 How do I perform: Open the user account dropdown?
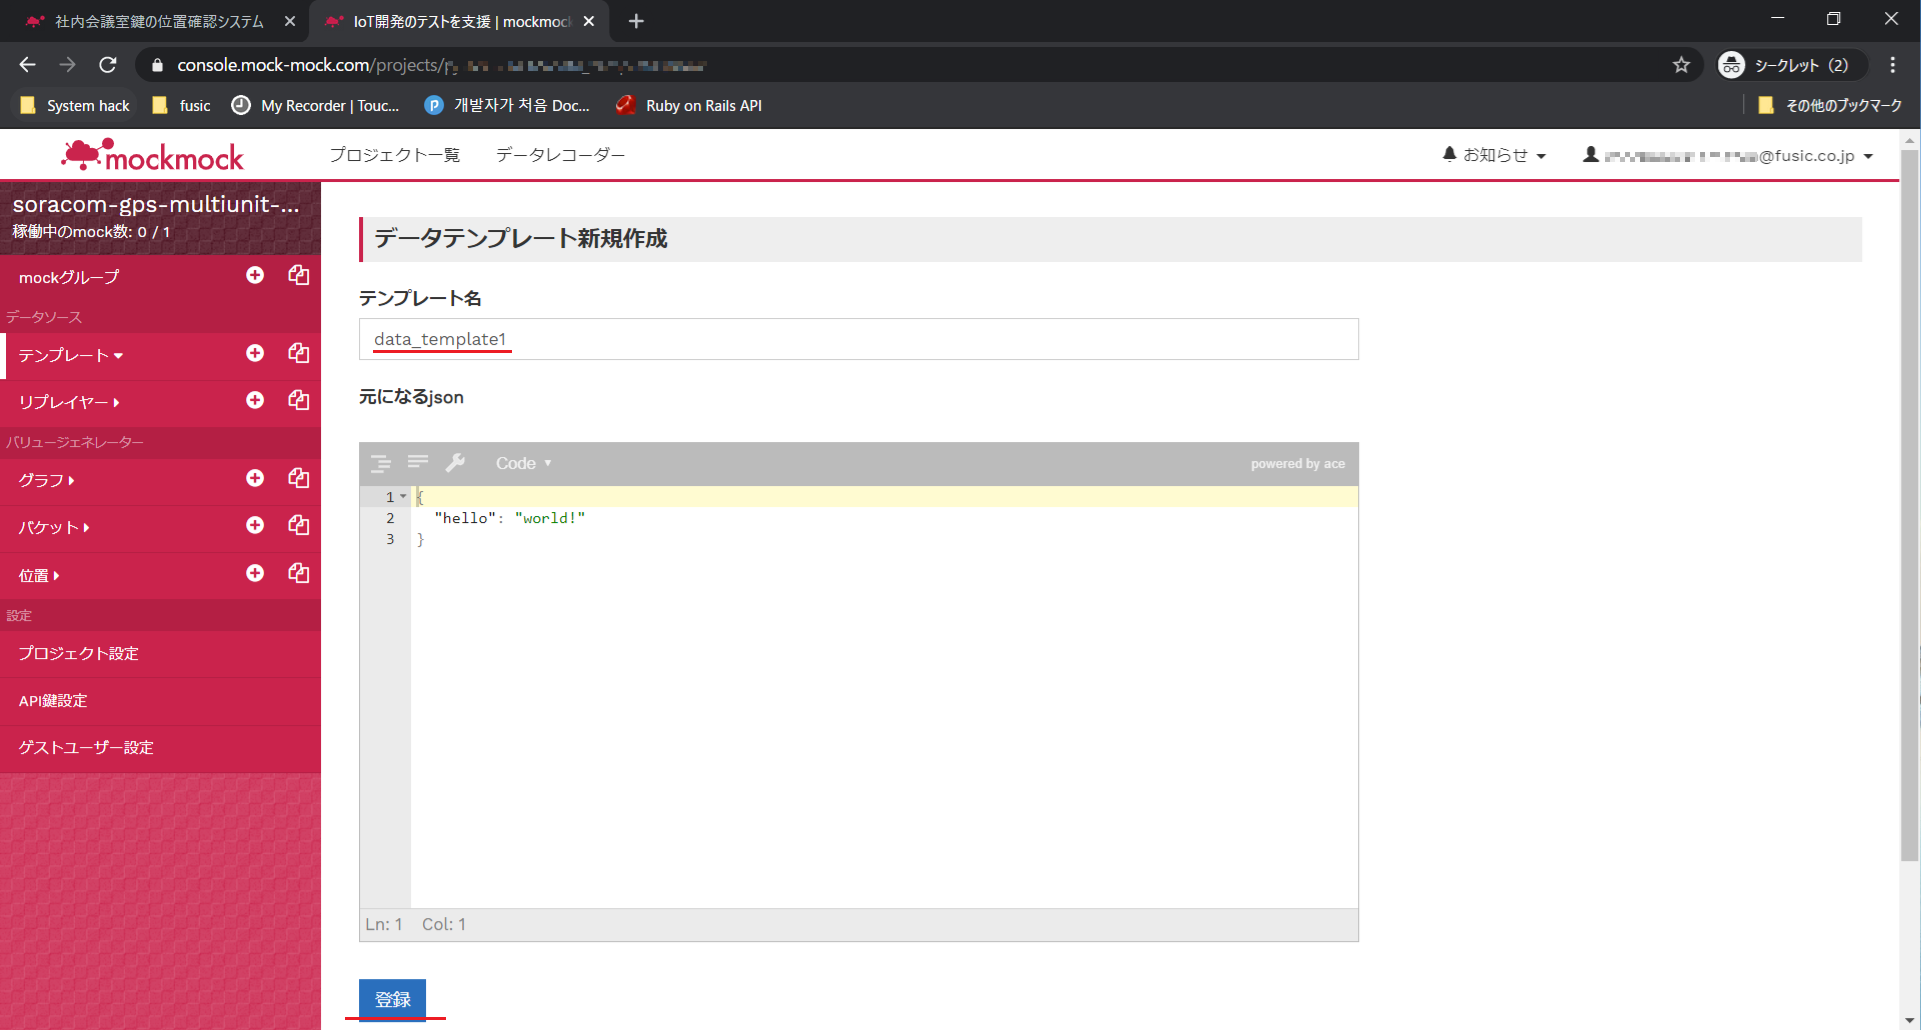coord(1728,155)
